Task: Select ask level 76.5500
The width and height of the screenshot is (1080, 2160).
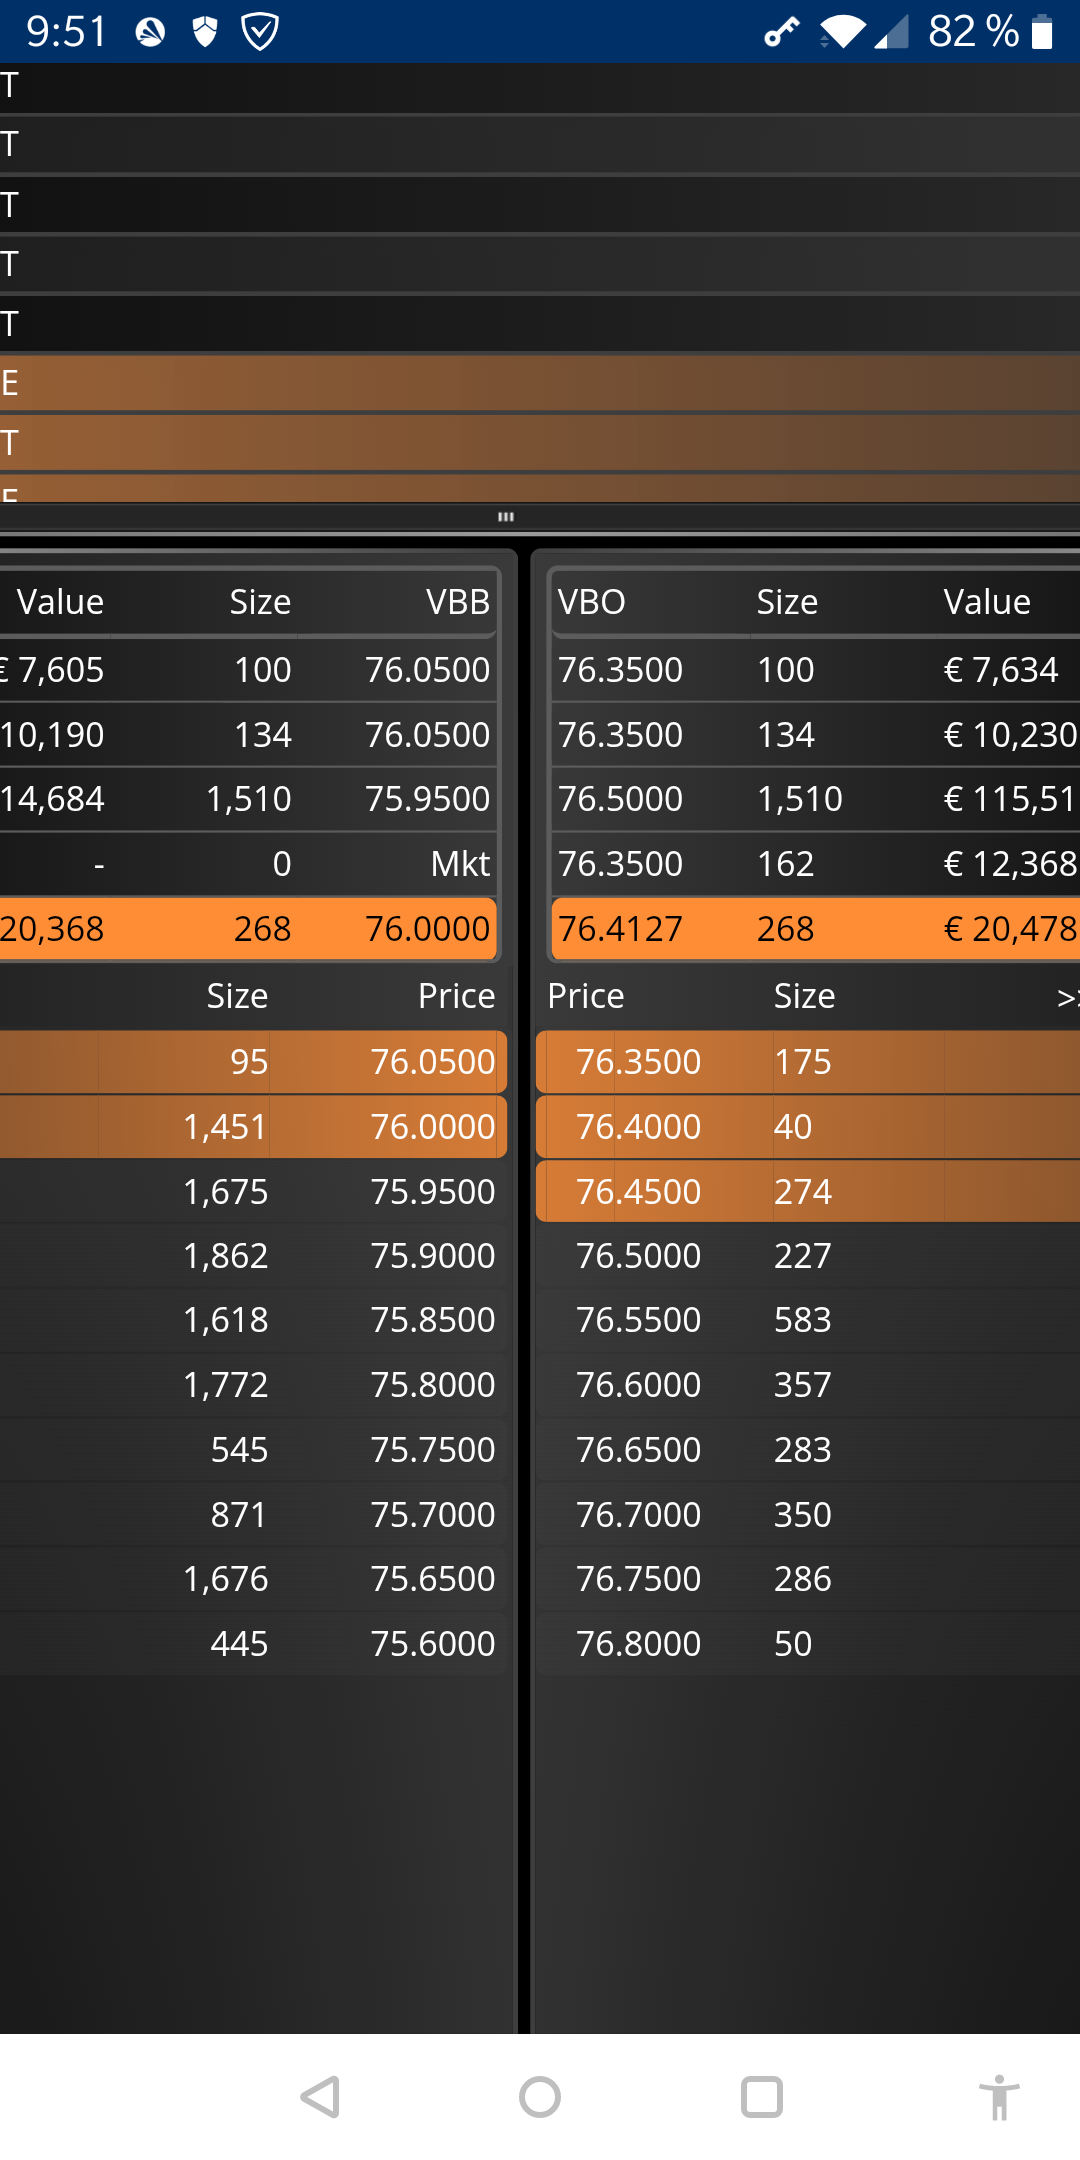Action: pyautogui.click(x=808, y=1320)
